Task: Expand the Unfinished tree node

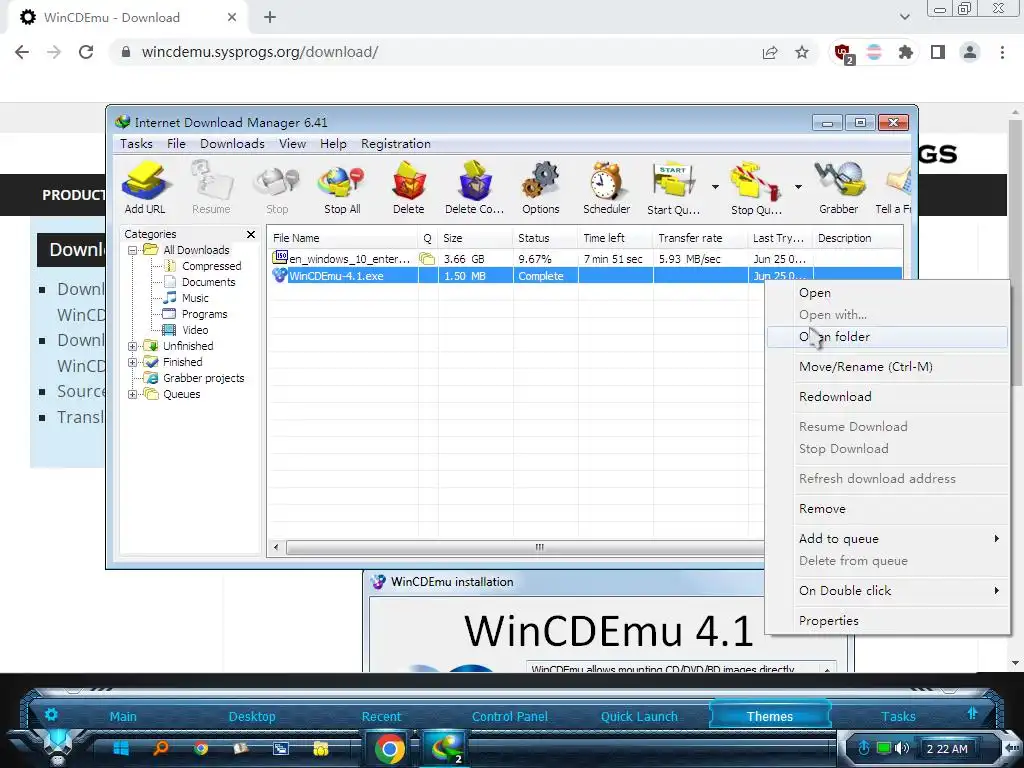Action: click(x=133, y=346)
